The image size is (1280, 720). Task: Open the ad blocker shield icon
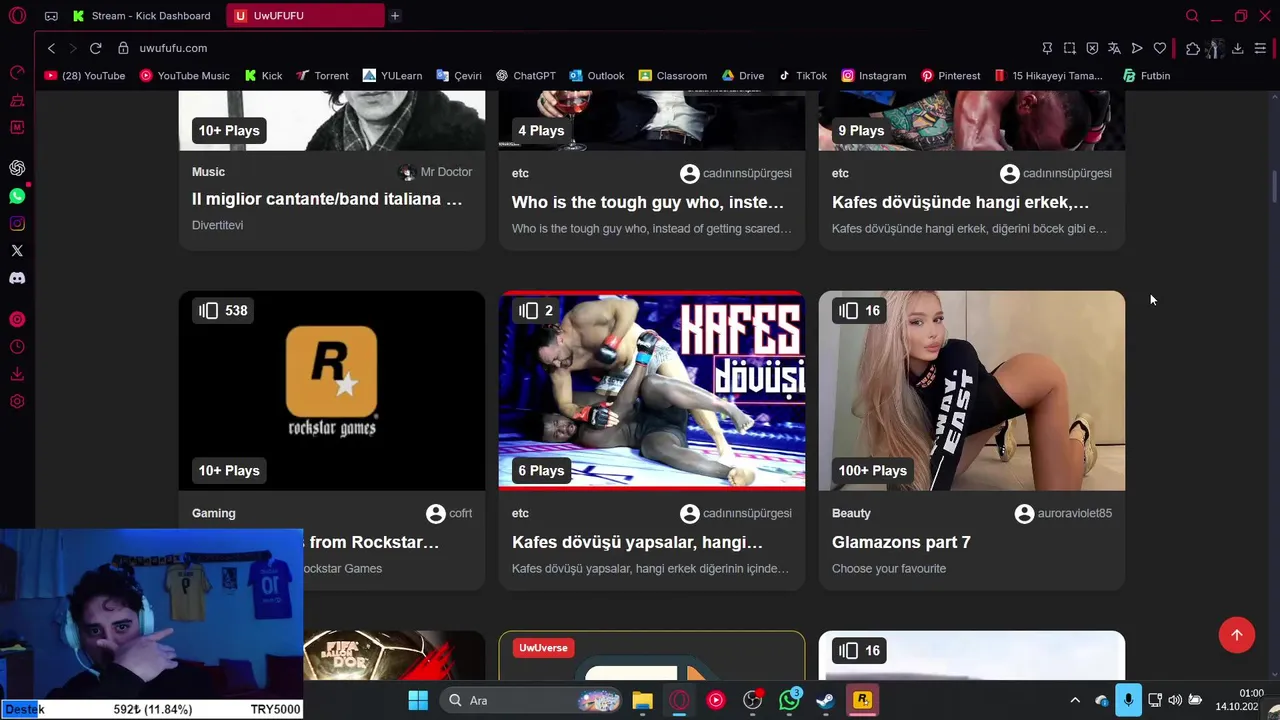pos(1092,48)
